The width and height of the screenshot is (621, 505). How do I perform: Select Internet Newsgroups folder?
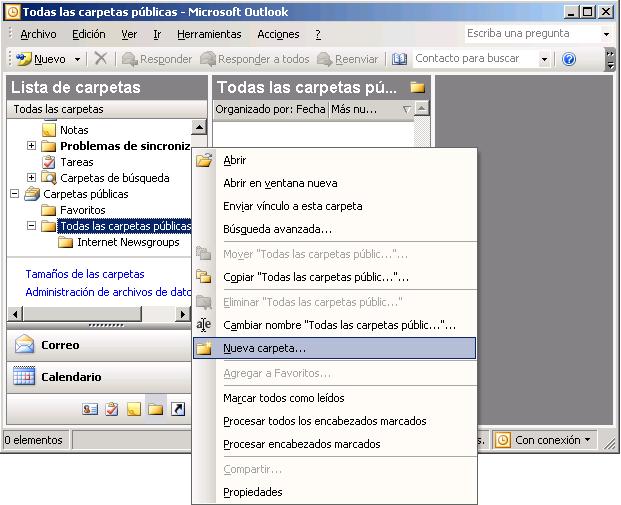128,242
